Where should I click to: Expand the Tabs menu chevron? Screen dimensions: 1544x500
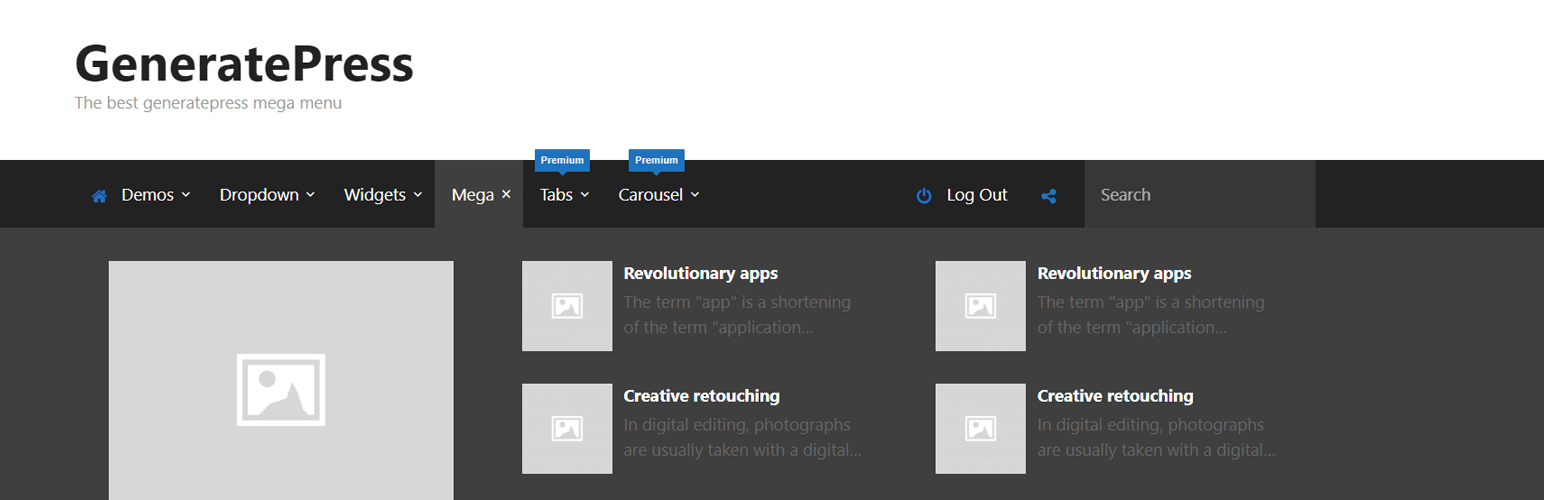click(585, 195)
